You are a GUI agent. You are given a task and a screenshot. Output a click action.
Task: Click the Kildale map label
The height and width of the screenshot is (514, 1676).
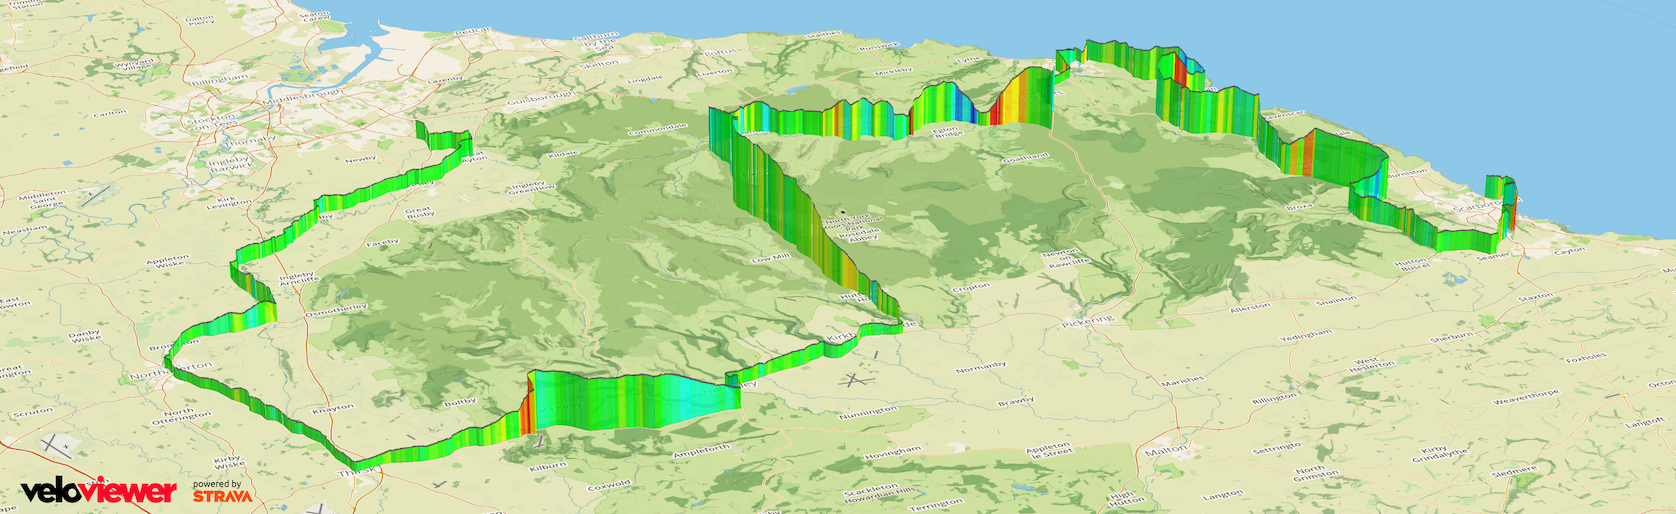pyautogui.click(x=565, y=155)
